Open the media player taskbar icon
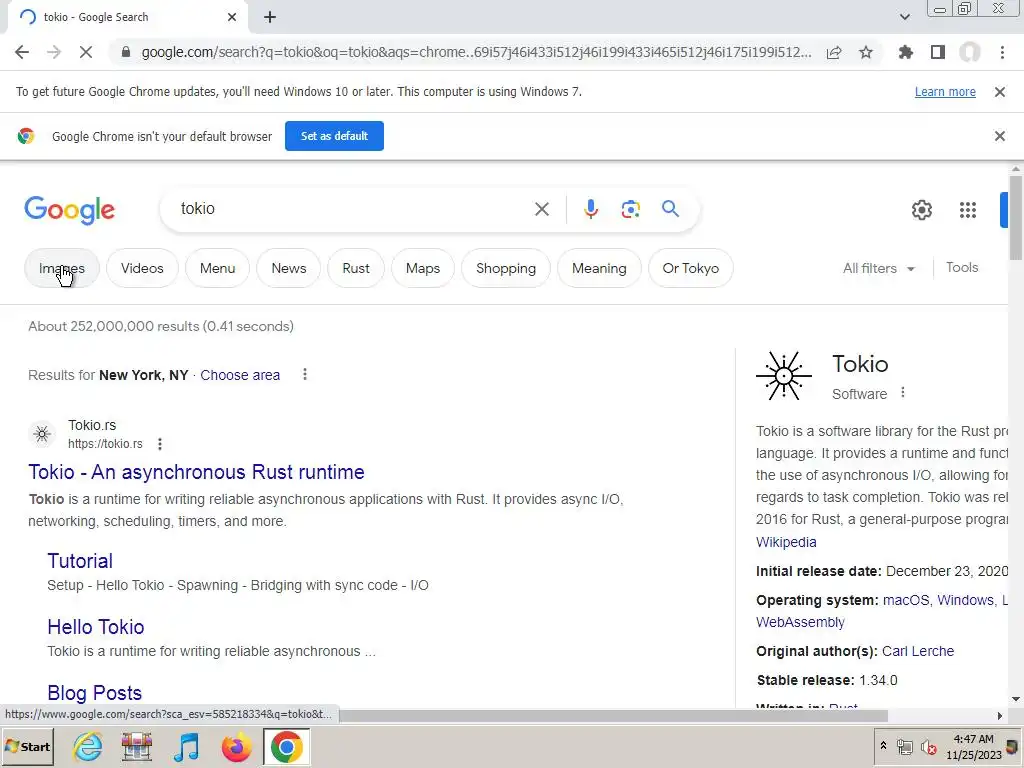1024x768 pixels. click(187, 746)
